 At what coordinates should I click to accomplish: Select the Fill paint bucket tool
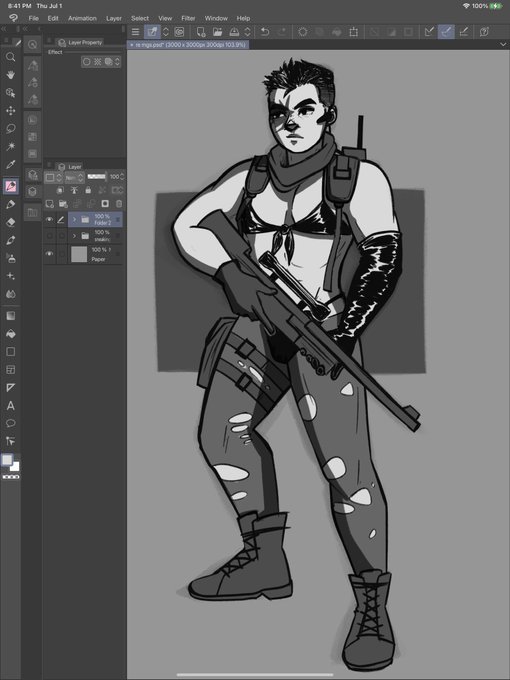(x=10, y=333)
